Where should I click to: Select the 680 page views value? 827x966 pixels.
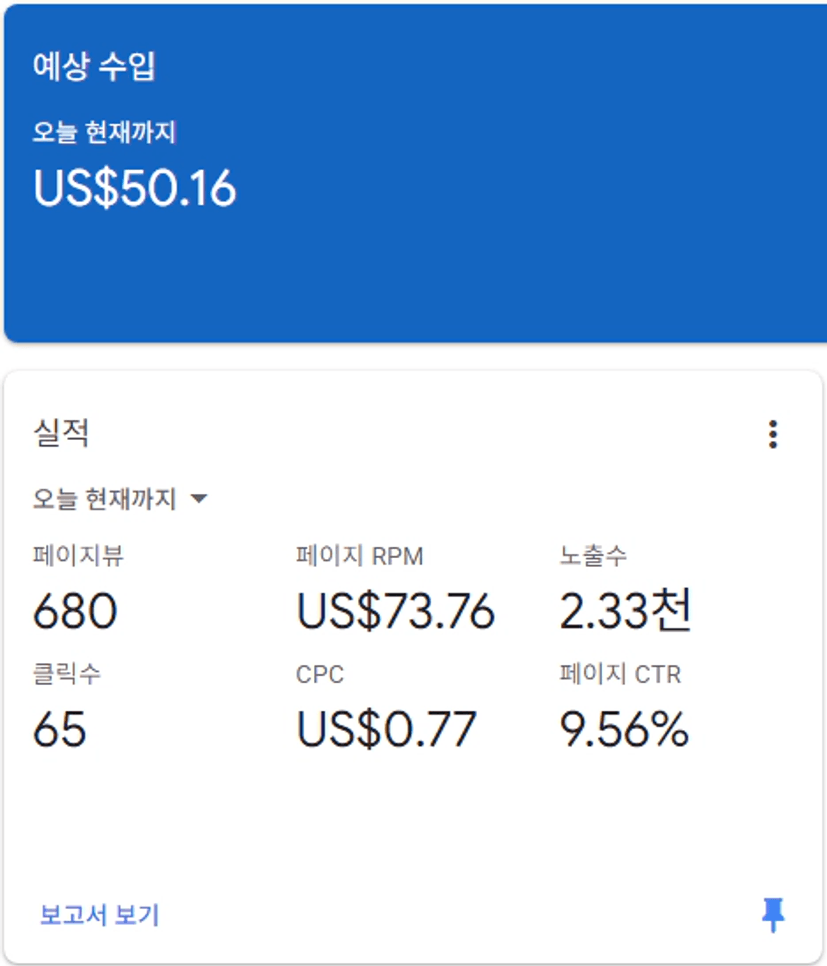point(75,611)
